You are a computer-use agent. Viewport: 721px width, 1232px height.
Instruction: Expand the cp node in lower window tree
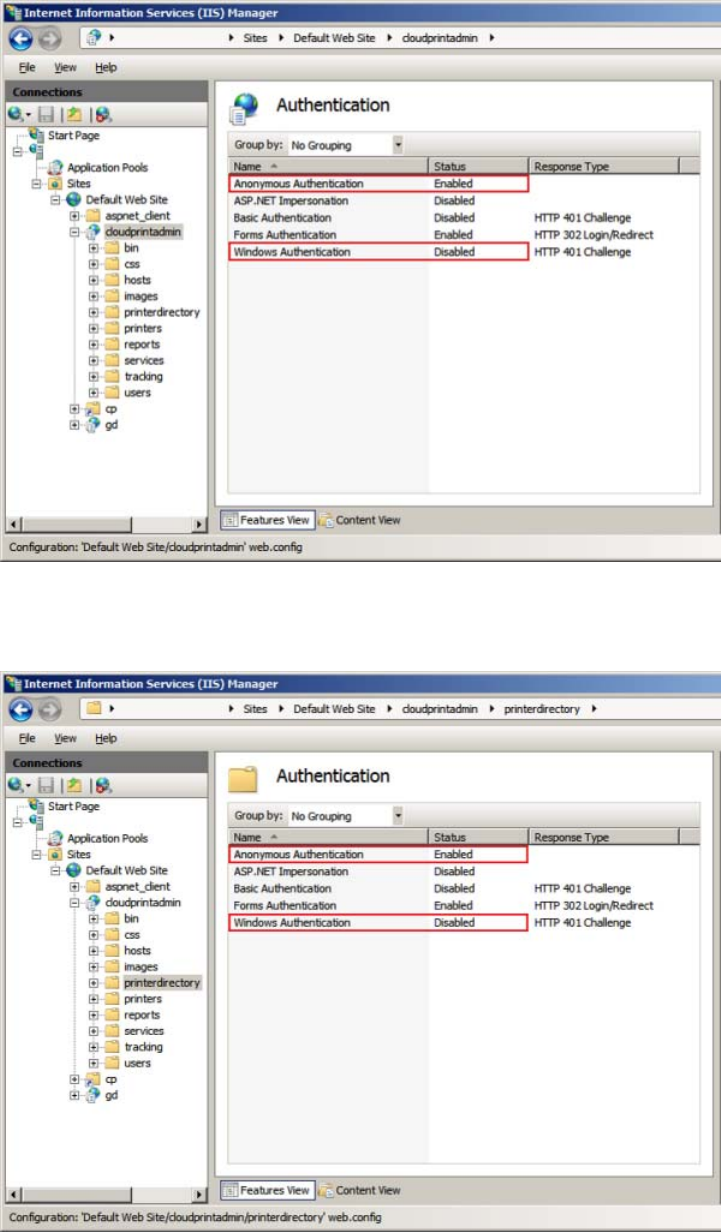coord(75,1080)
